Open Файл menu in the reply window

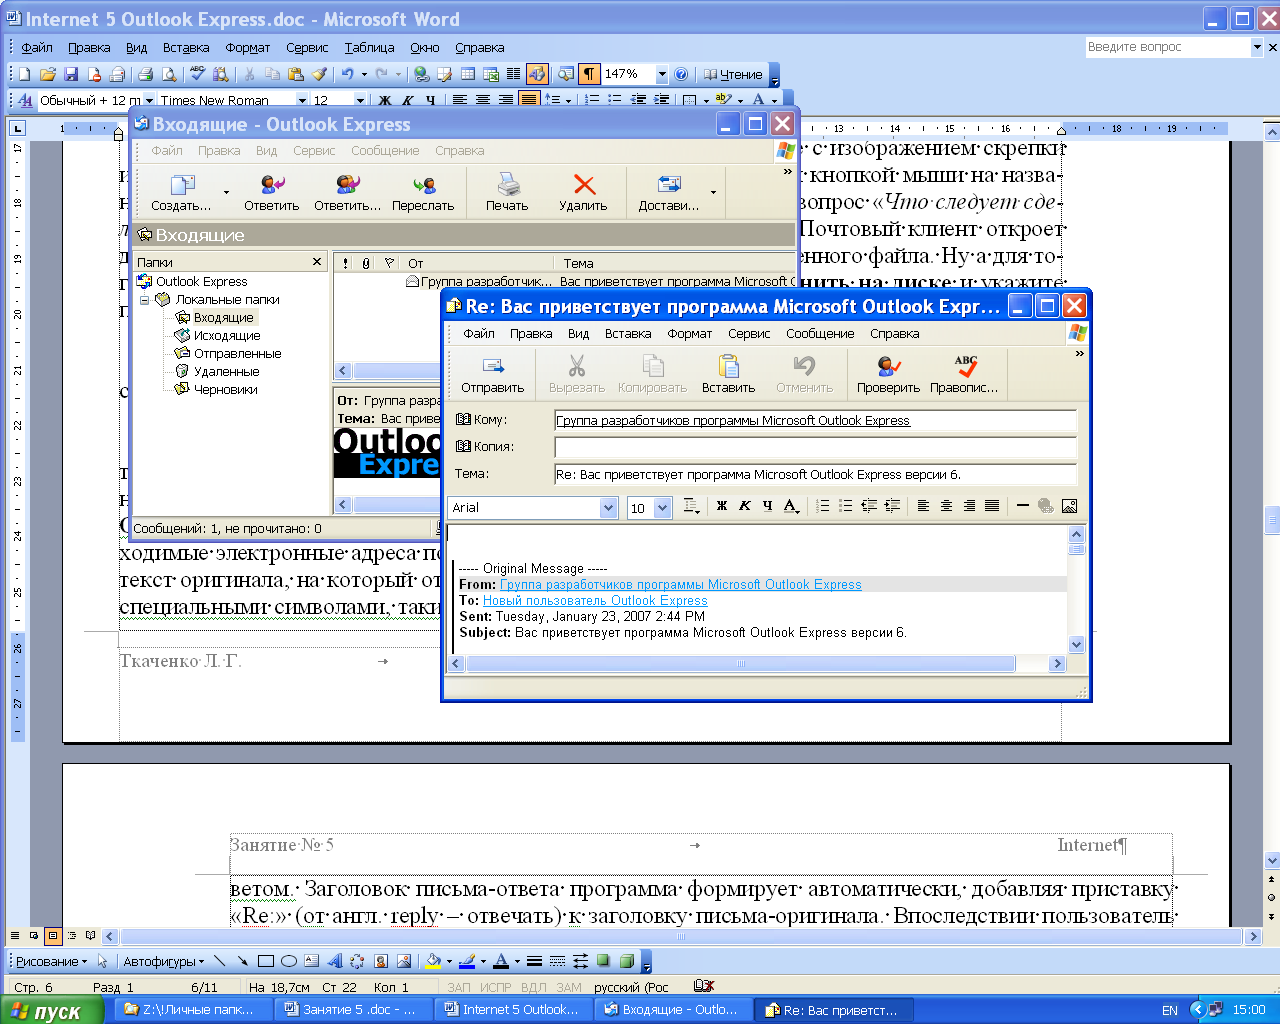tap(479, 333)
